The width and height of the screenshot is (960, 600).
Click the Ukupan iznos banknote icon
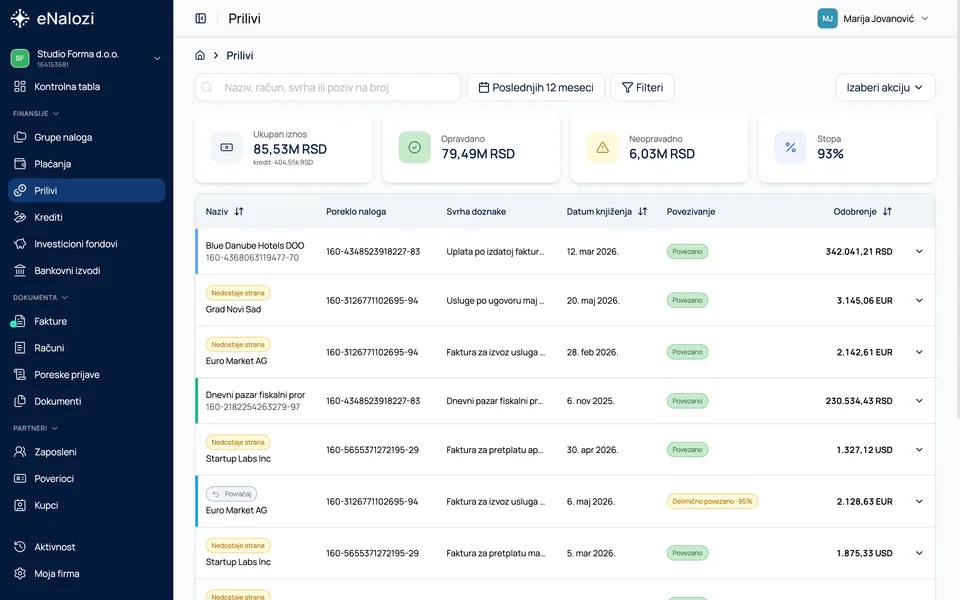pyautogui.click(x=227, y=148)
